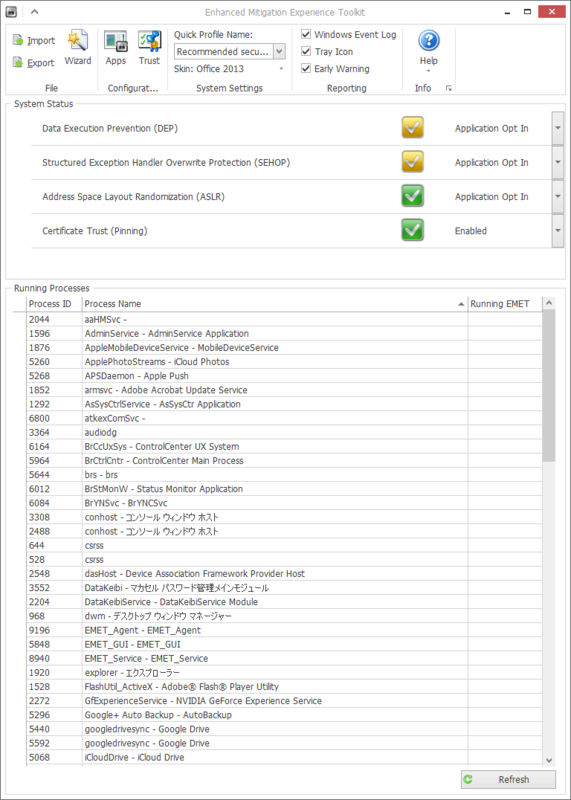Select the BrStMonW Status Monitor row
This screenshot has width=571, height=800.
click(285, 489)
